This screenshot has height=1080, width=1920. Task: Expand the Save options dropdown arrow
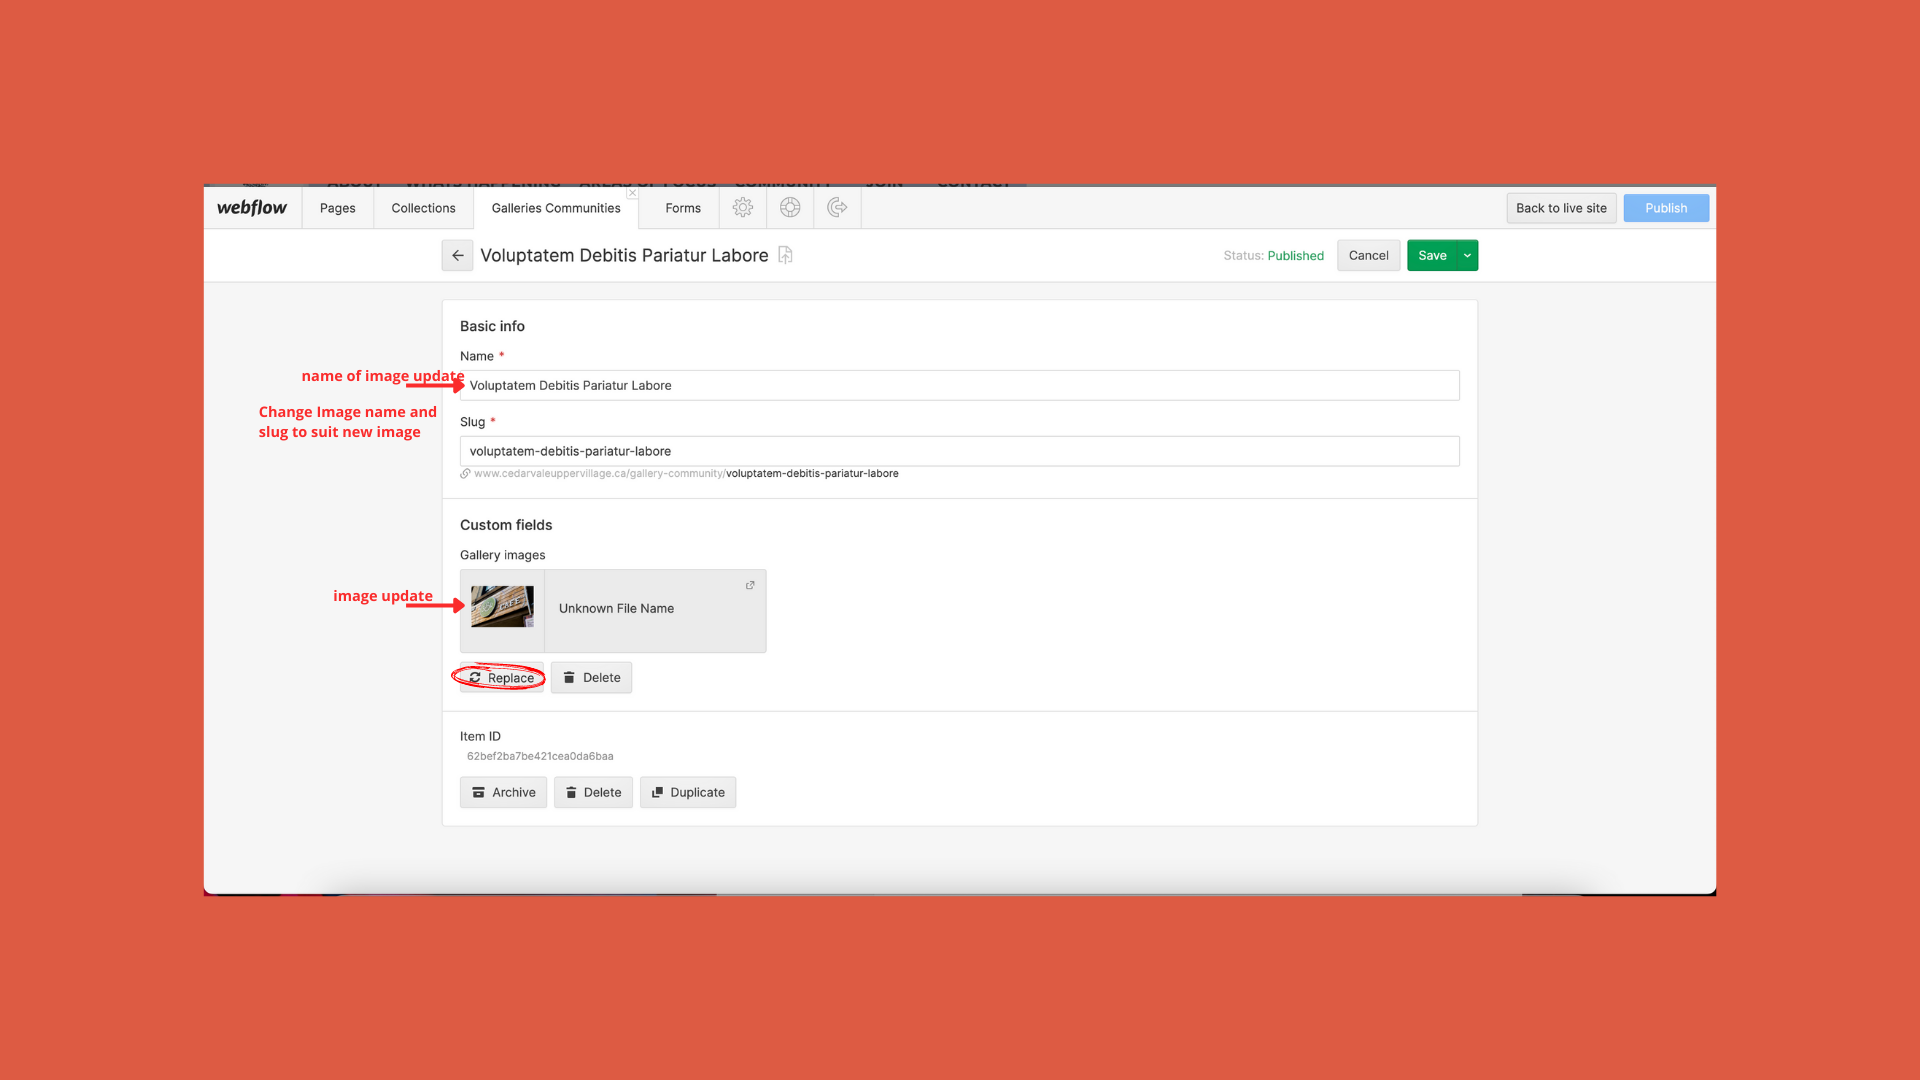1467,256
